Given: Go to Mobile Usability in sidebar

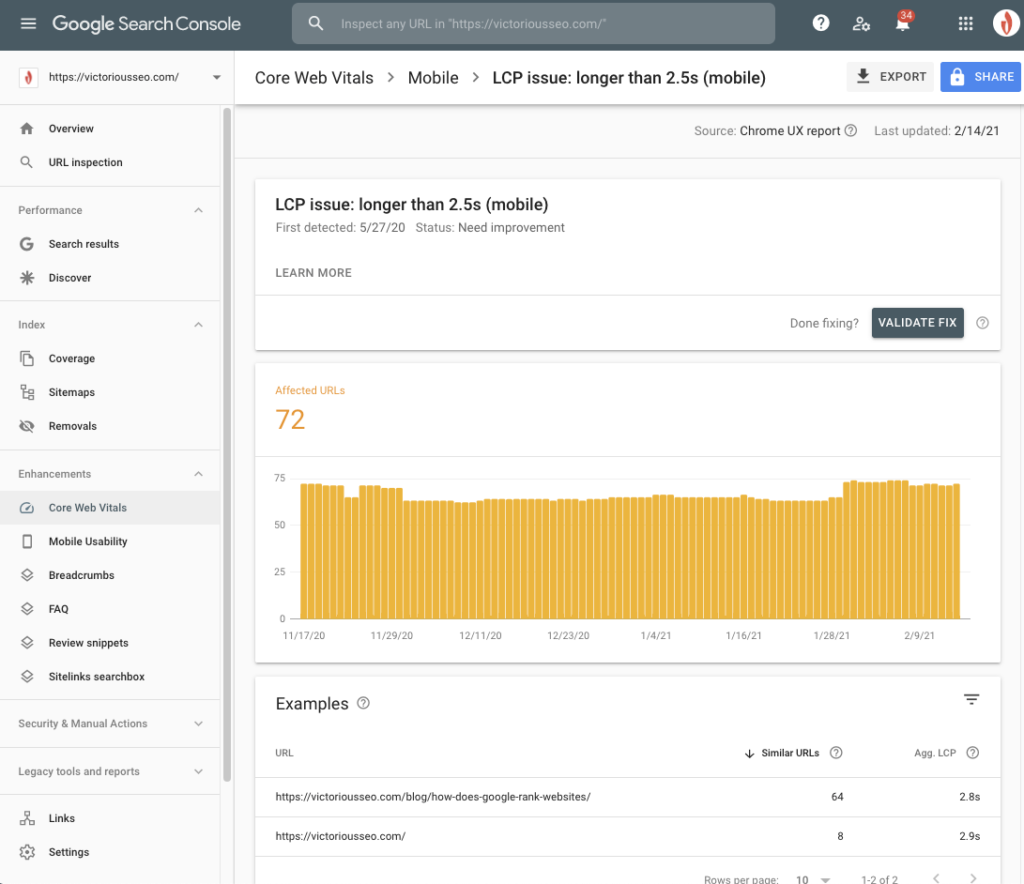Looking at the screenshot, I should click(x=88, y=542).
